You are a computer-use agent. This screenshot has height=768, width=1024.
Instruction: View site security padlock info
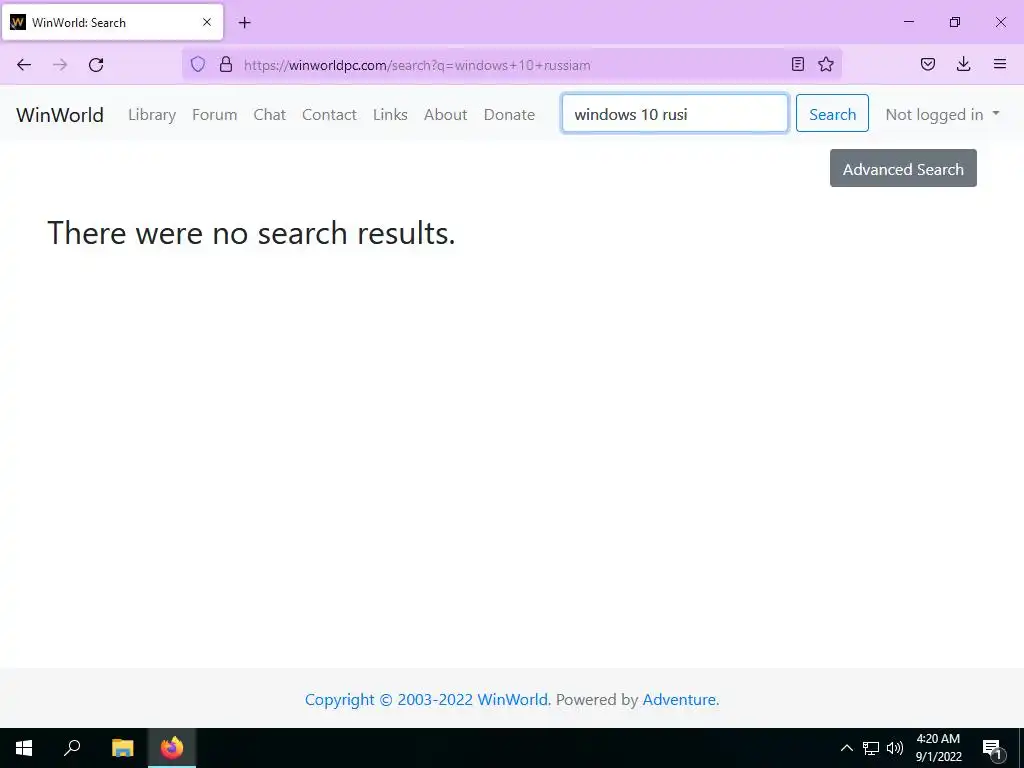coord(226,64)
